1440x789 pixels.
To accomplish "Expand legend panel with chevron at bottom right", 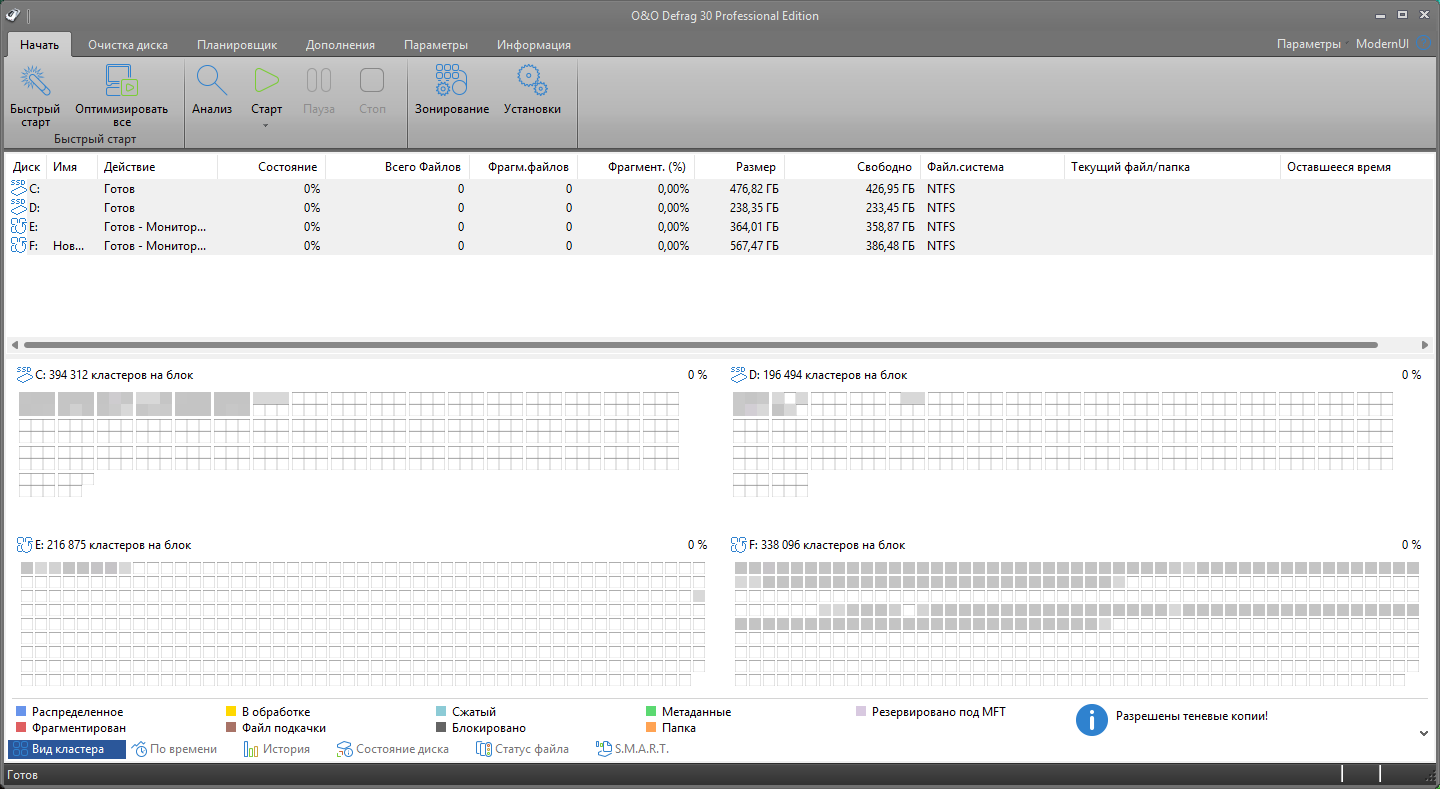I will pos(1424,733).
